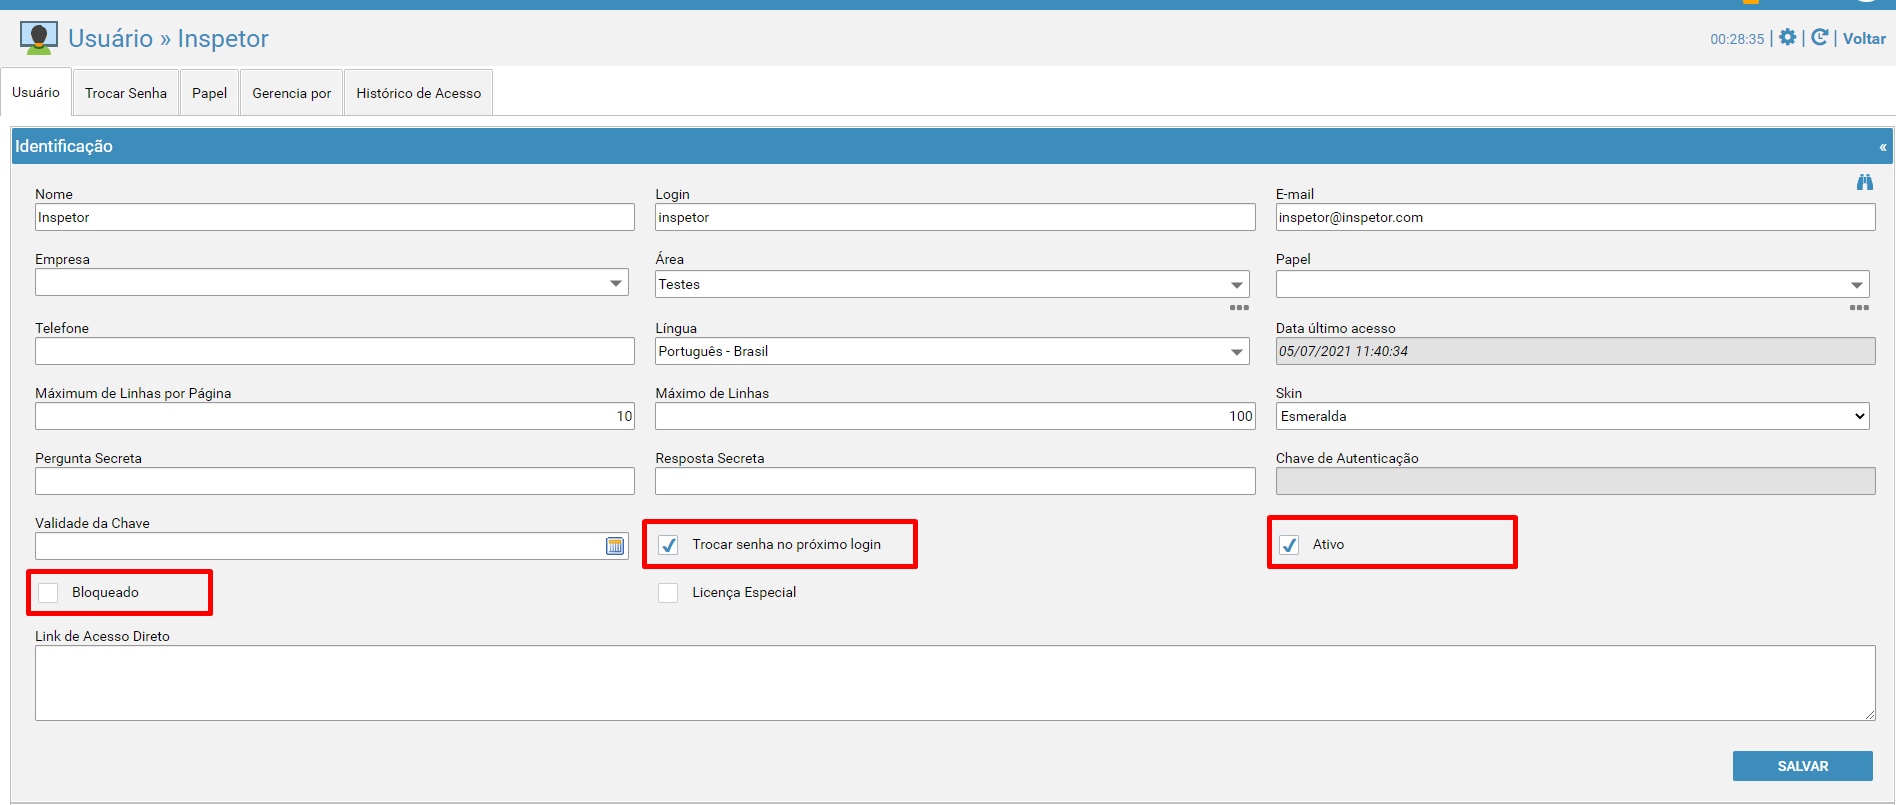Screen dimensions: 1896x805
Task: Click the Pergunta Secreta input field
Action: (335, 481)
